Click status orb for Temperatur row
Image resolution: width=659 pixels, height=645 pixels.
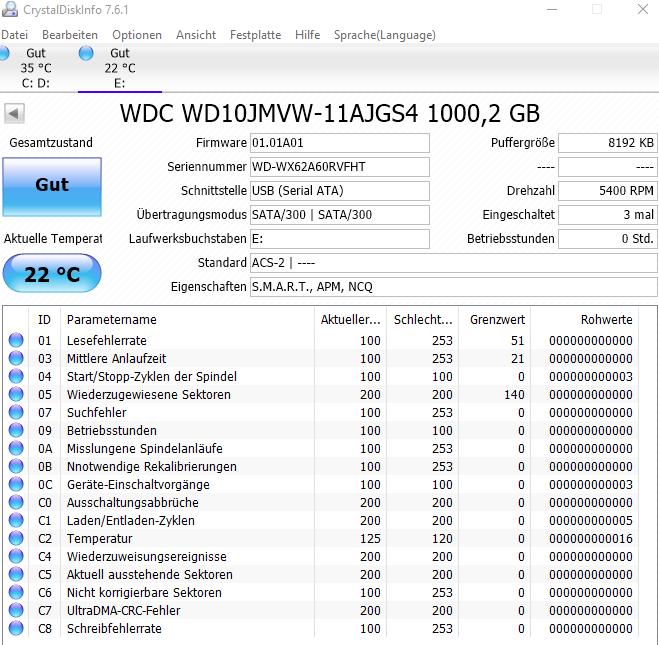[16, 538]
